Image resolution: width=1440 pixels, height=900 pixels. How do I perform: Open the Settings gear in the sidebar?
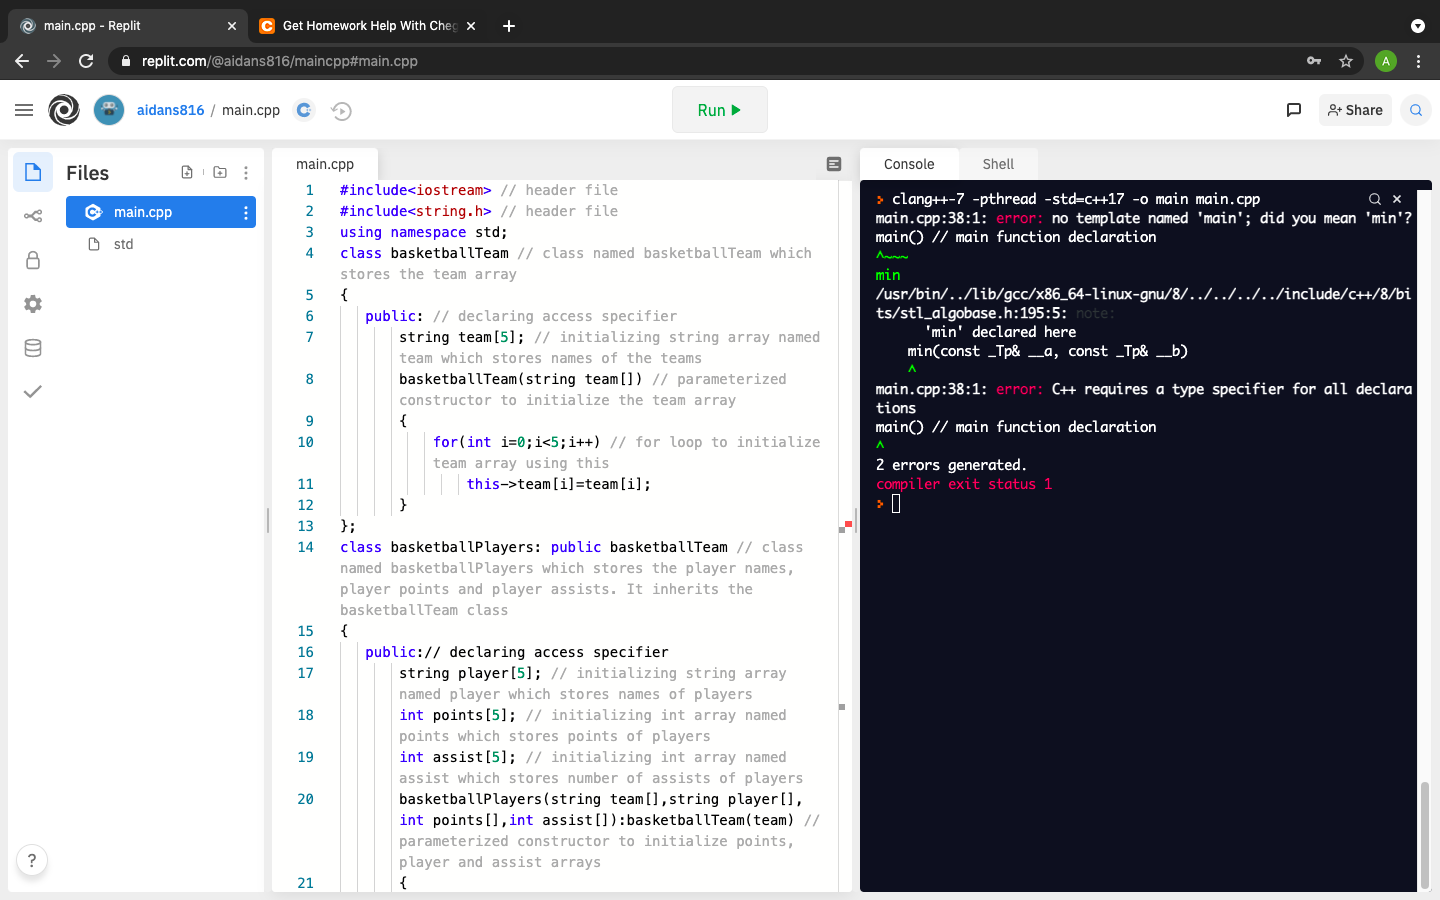pos(32,304)
